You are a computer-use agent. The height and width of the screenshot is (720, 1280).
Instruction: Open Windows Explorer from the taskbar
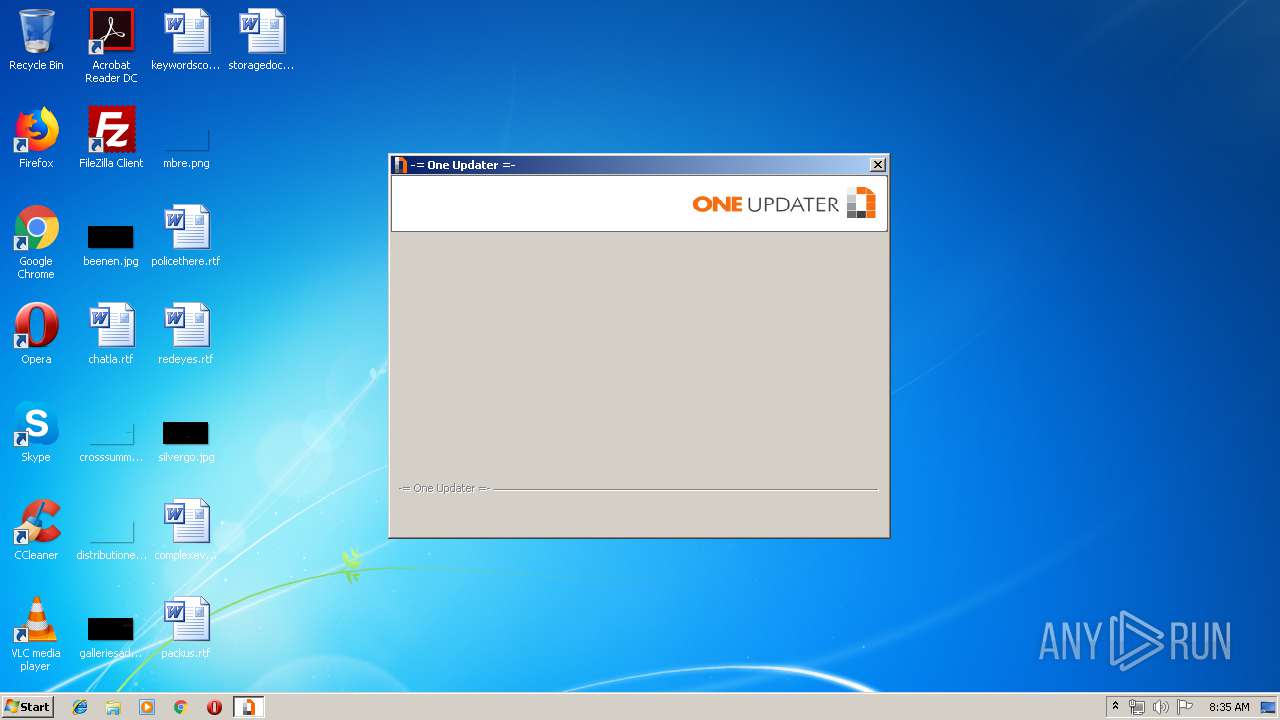113,707
